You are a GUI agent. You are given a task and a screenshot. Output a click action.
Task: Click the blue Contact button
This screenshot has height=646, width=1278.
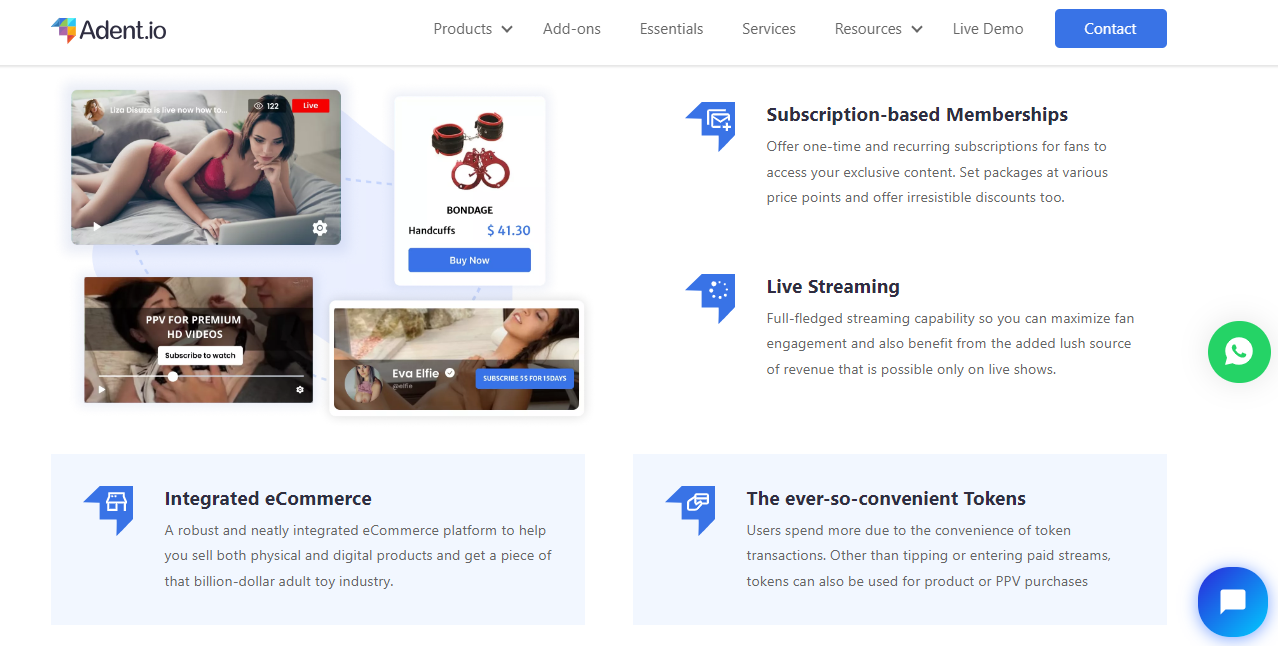coord(1111,29)
